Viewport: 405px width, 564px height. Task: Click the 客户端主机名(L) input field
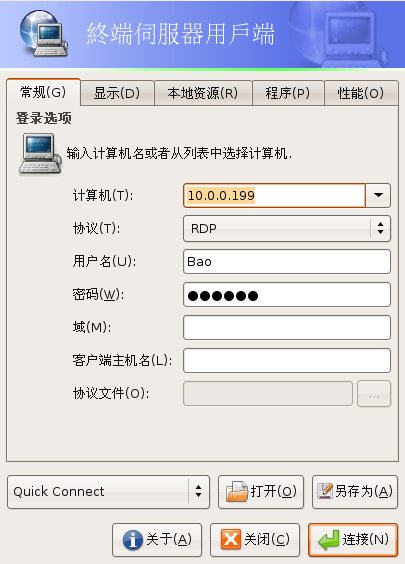coord(287,360)
